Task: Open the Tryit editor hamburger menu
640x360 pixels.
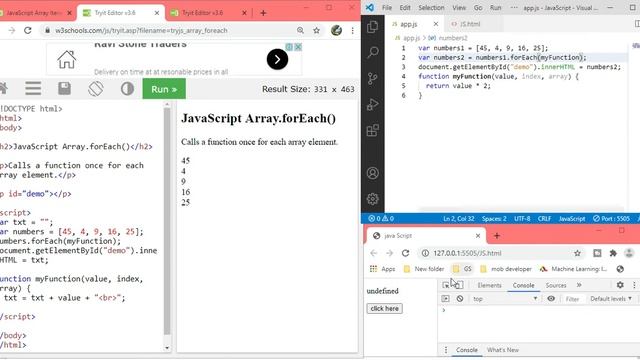Action: (33, 89)
